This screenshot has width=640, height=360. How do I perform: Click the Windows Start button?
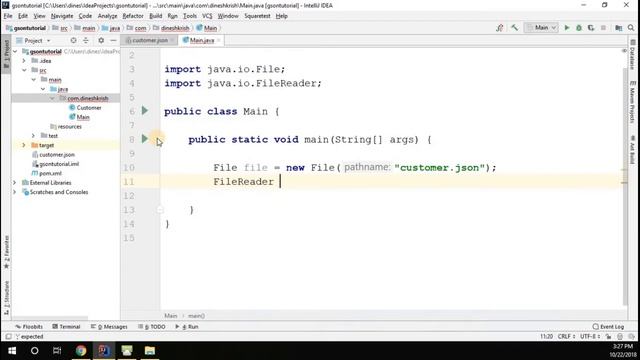(x=12, y=351)
